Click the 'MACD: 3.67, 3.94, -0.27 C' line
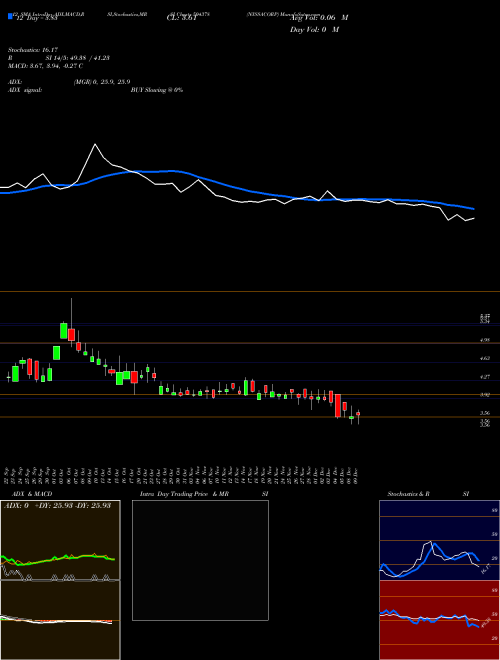This screenshot has width=500, height=660. coord(45,66)
